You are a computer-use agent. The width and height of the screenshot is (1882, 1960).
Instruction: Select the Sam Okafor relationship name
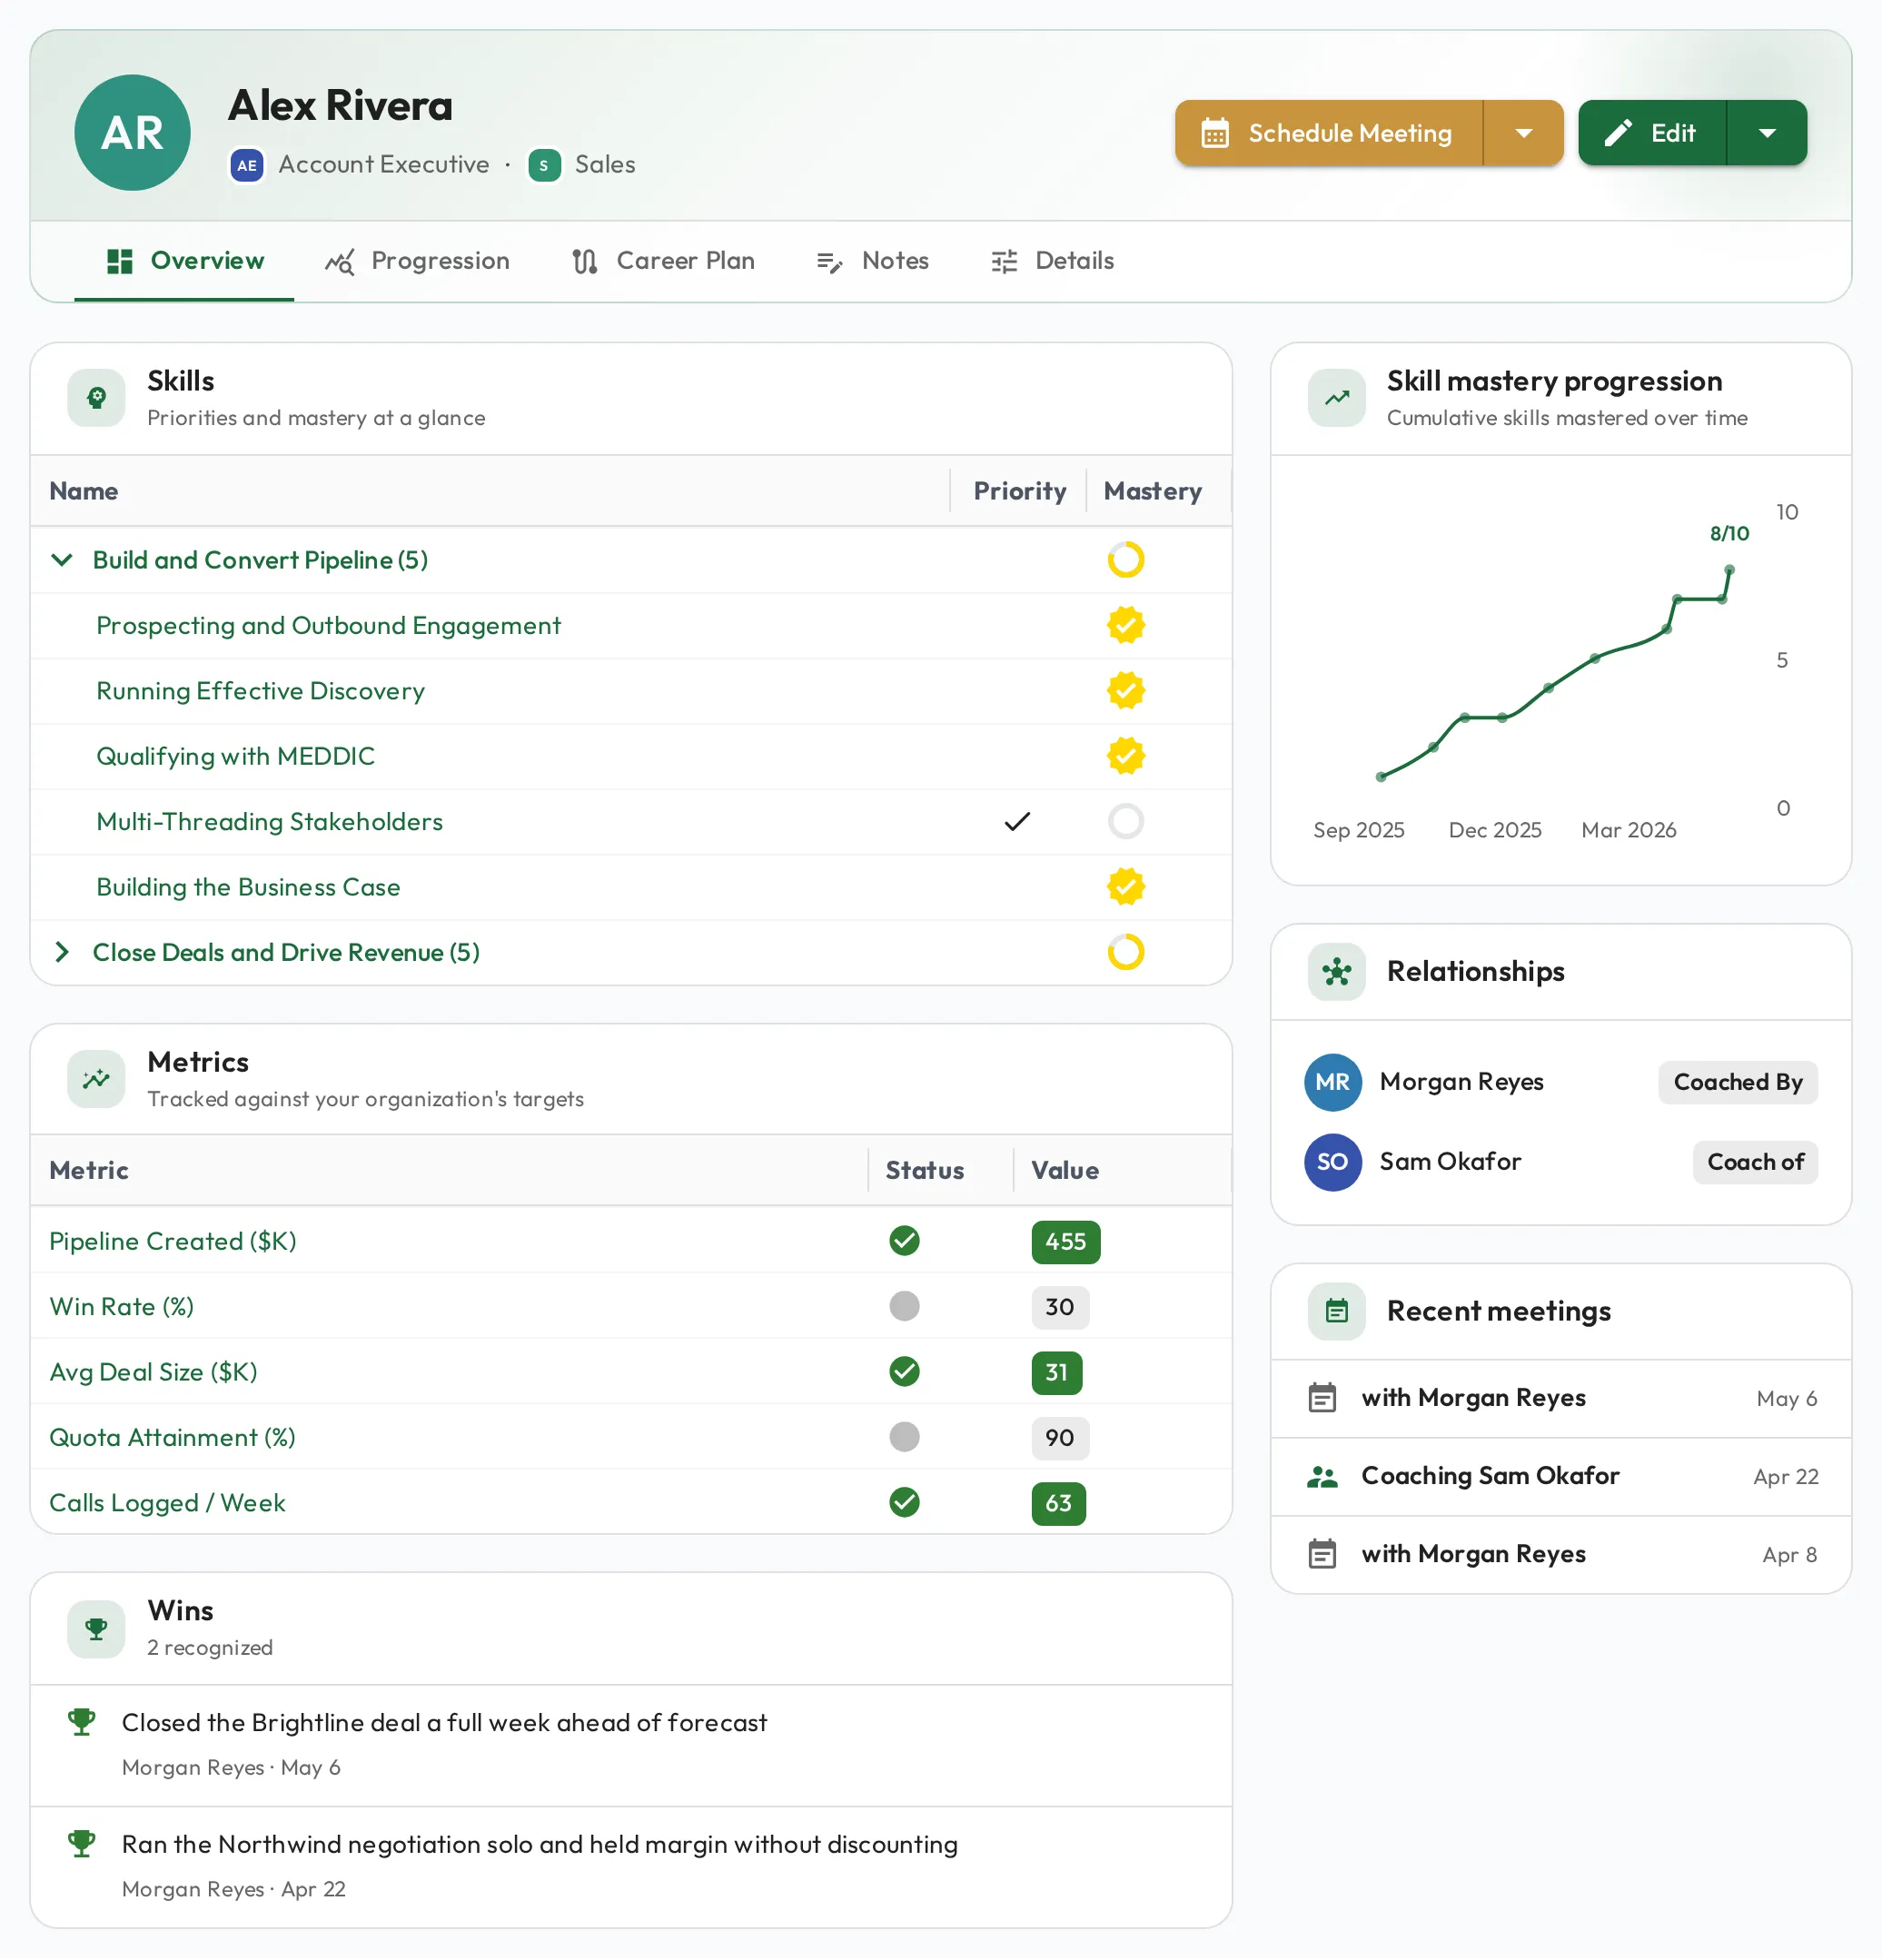(1450, 1163)
